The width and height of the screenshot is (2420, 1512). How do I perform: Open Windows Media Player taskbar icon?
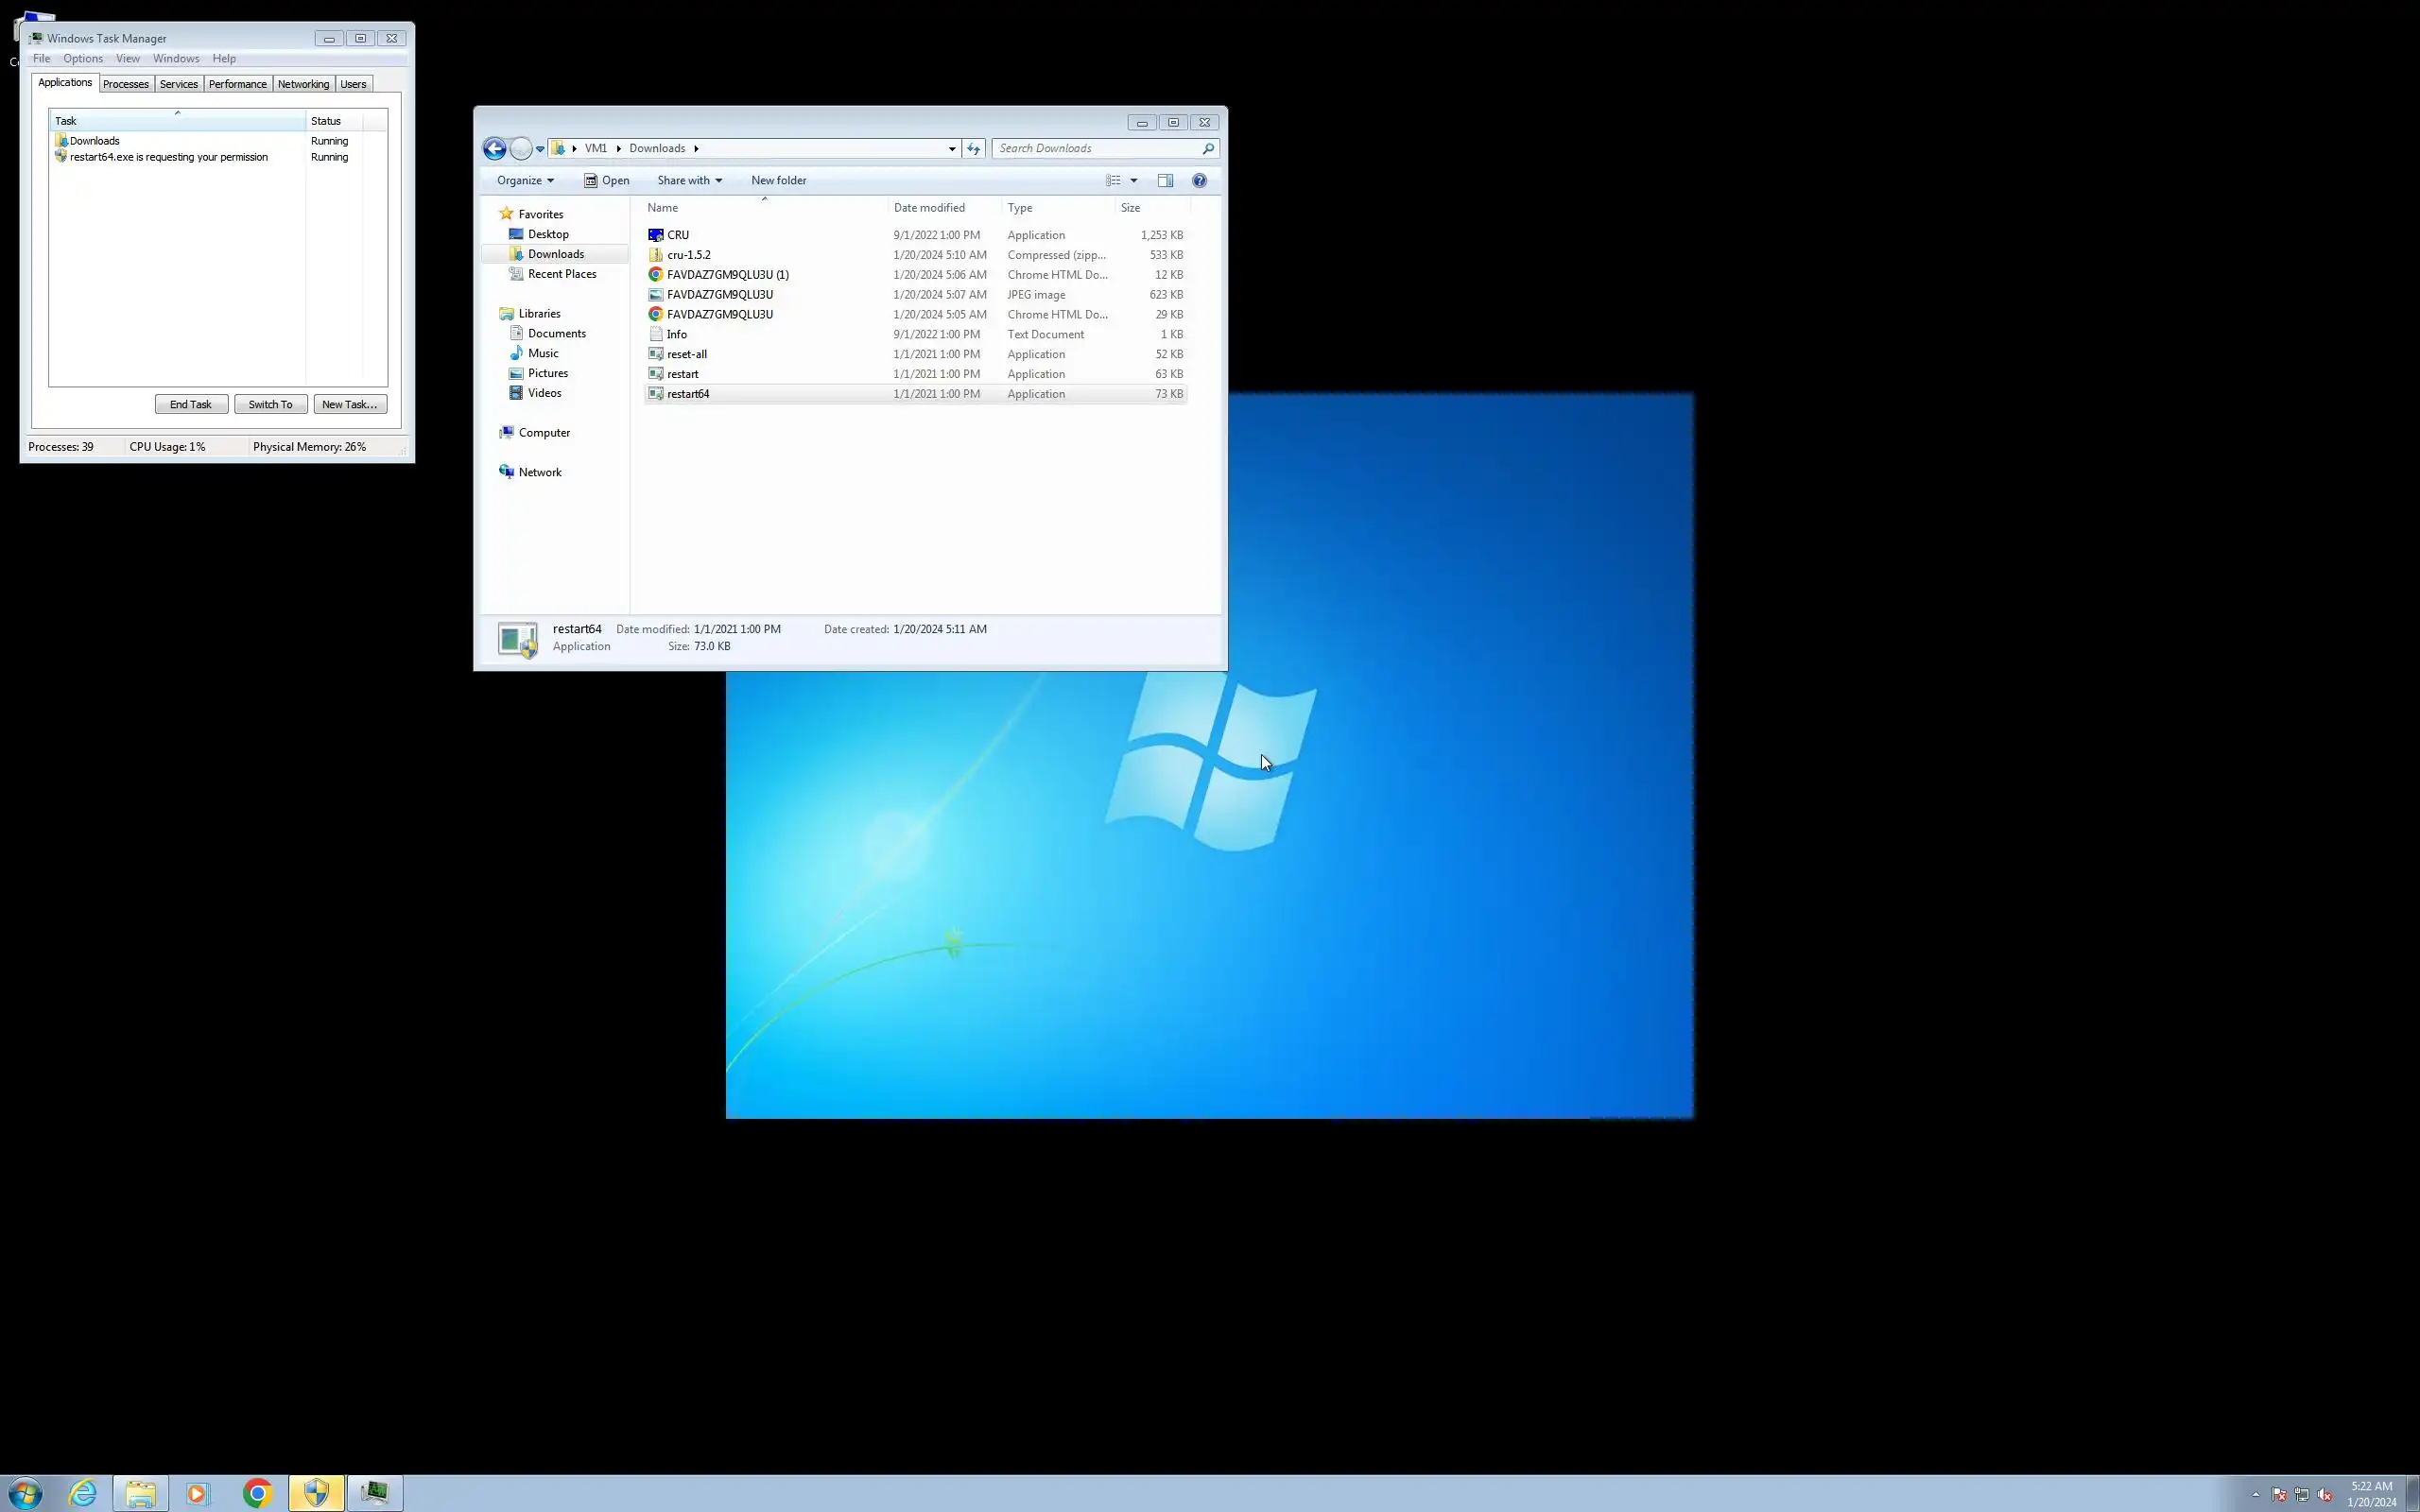click(x=197, y=1493)
